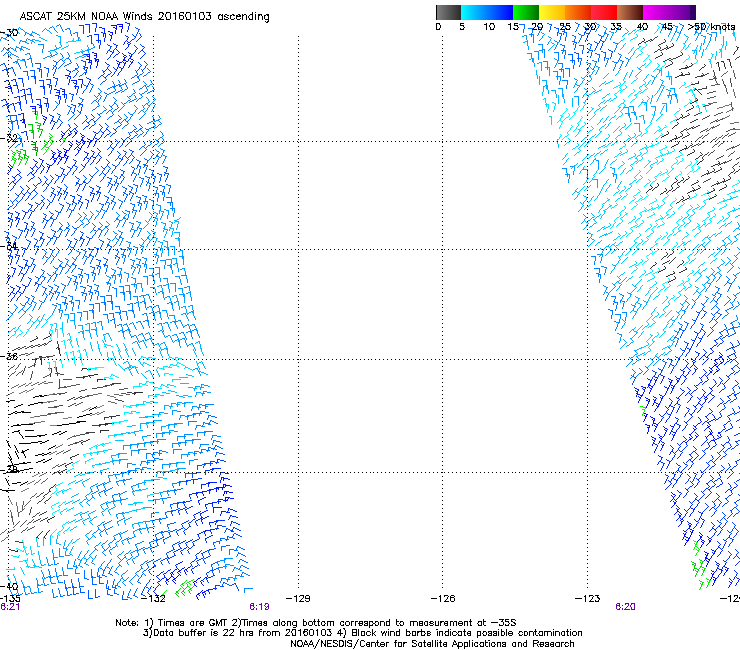
Task: Click the -34 latitude label
Action: point(9,246)
